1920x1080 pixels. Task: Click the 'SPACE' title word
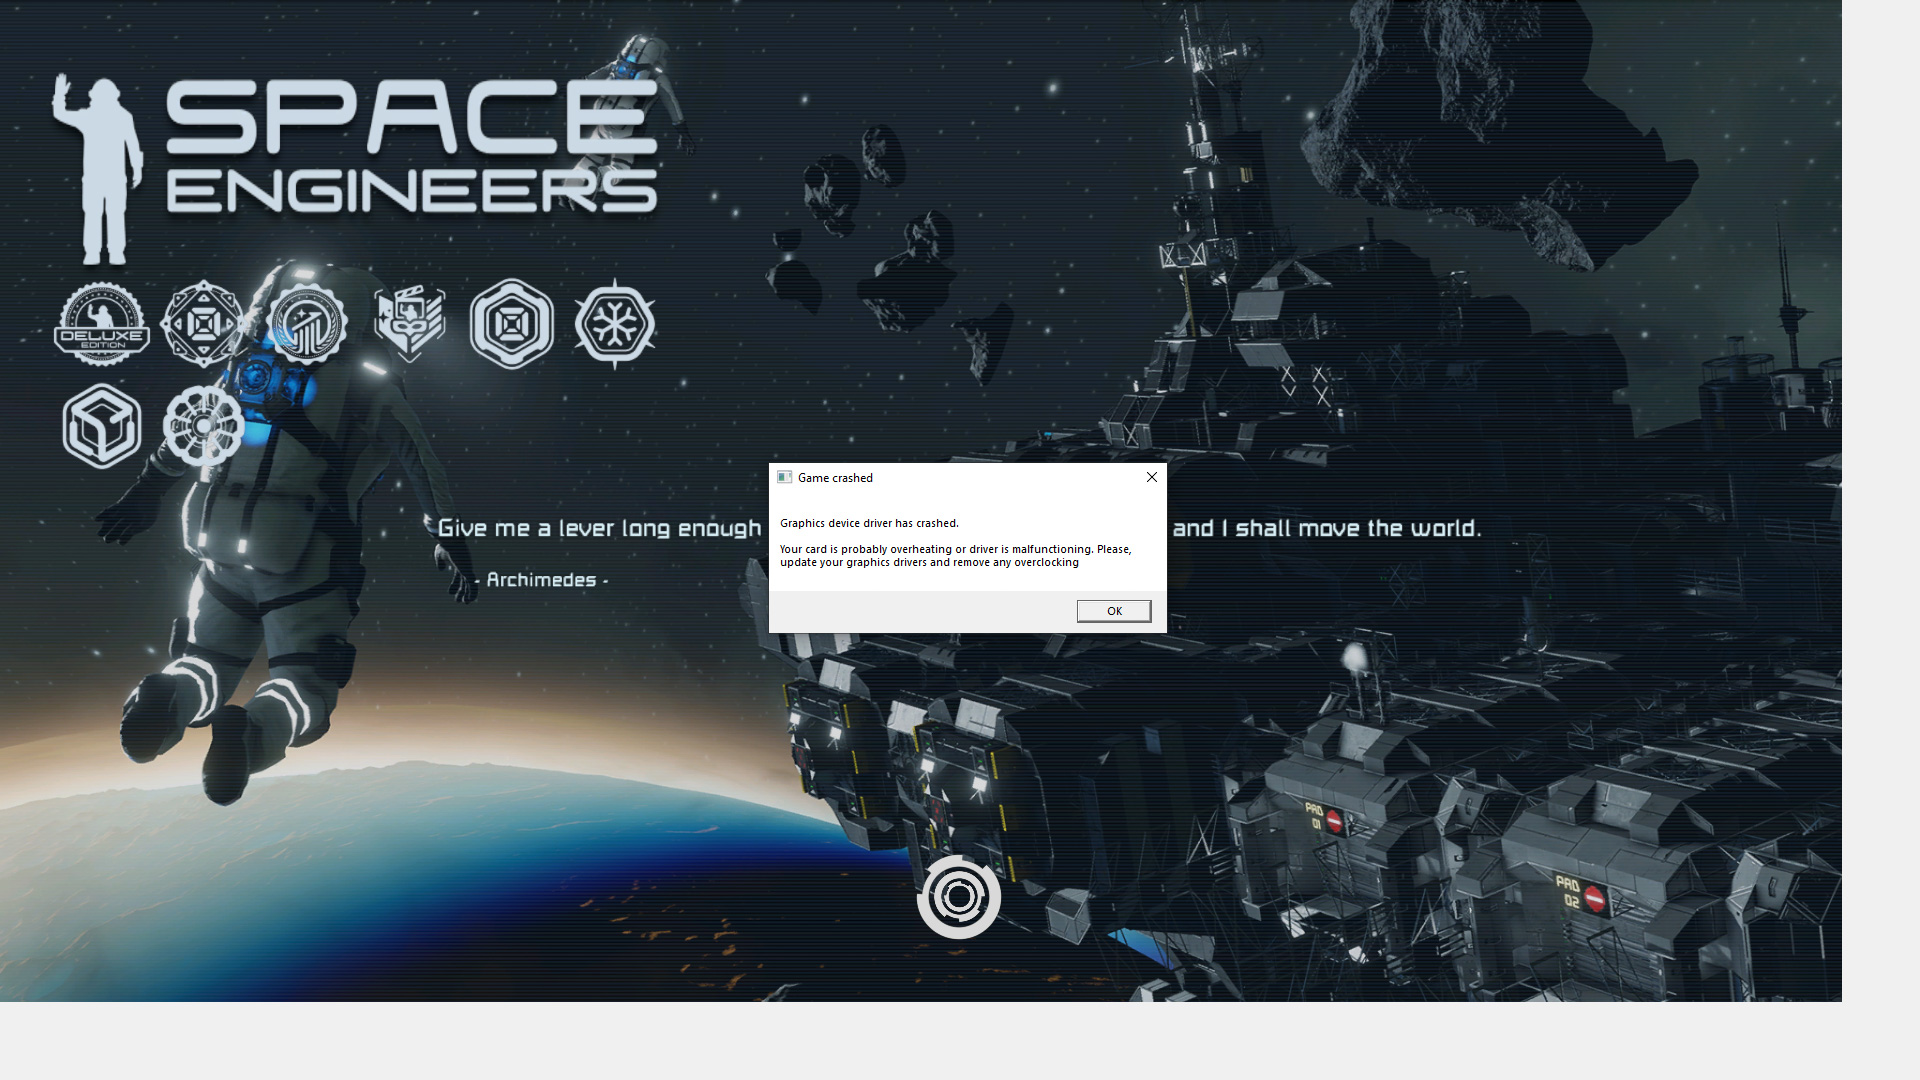point(410,118)
